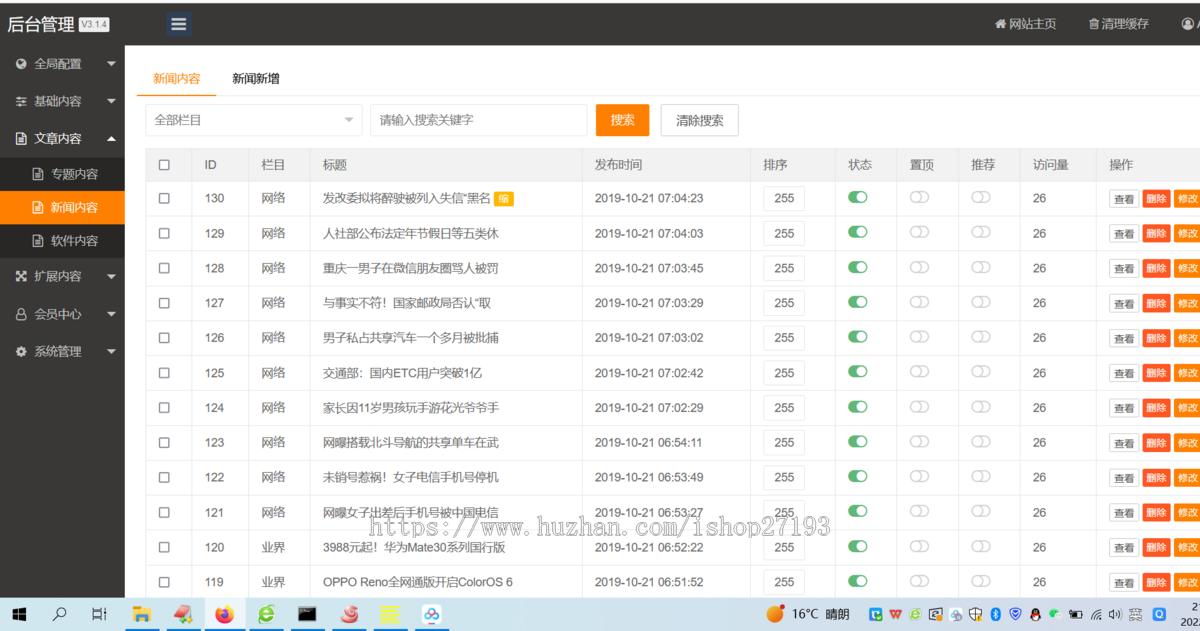Click the search keyword input field
1200x631 pixels.
pos(478,120)
